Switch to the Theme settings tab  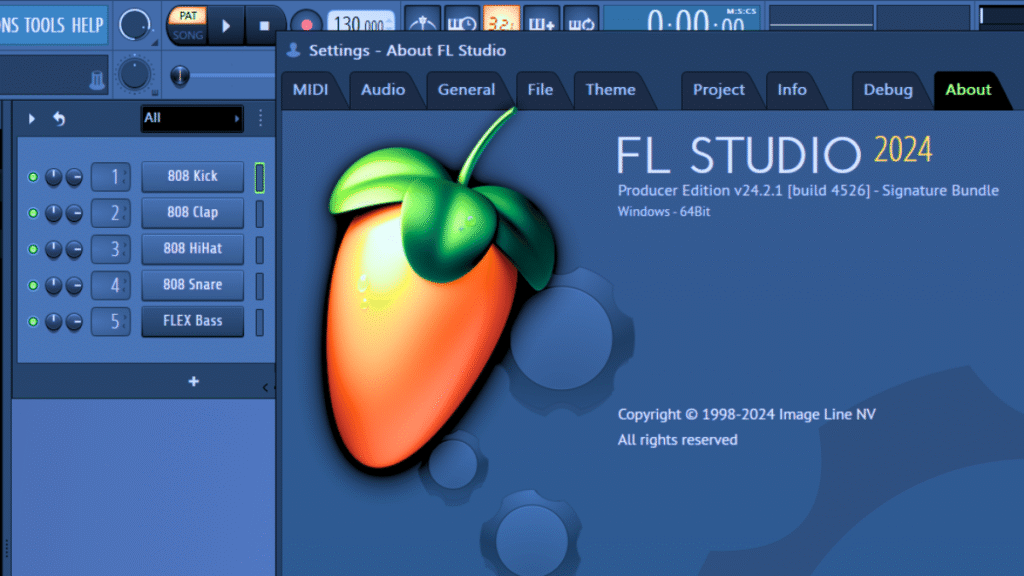610,90
